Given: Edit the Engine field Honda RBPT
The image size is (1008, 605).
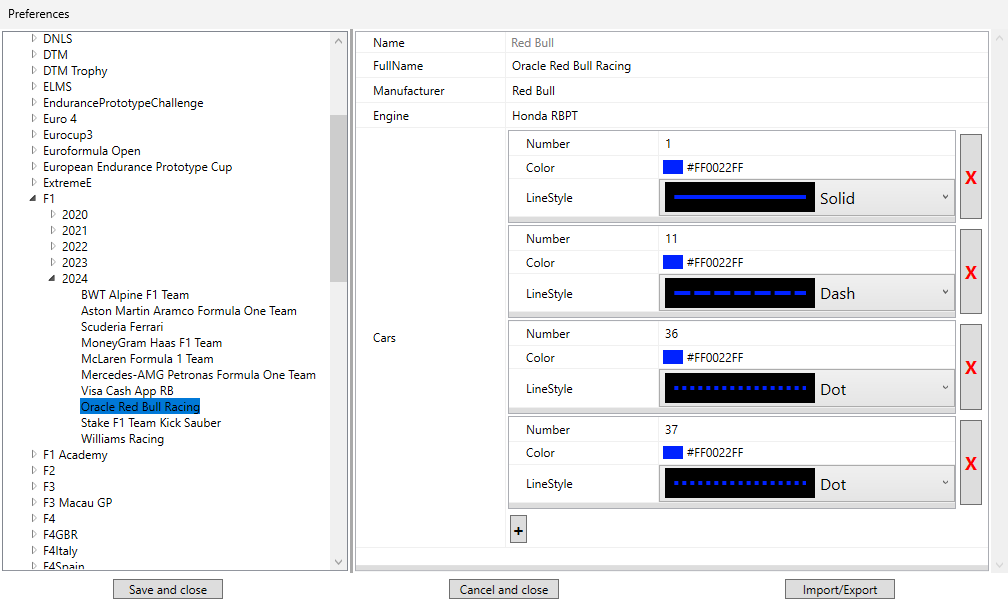Looking at the screenshot, I should pyautogui.click(x=746, y=116).
